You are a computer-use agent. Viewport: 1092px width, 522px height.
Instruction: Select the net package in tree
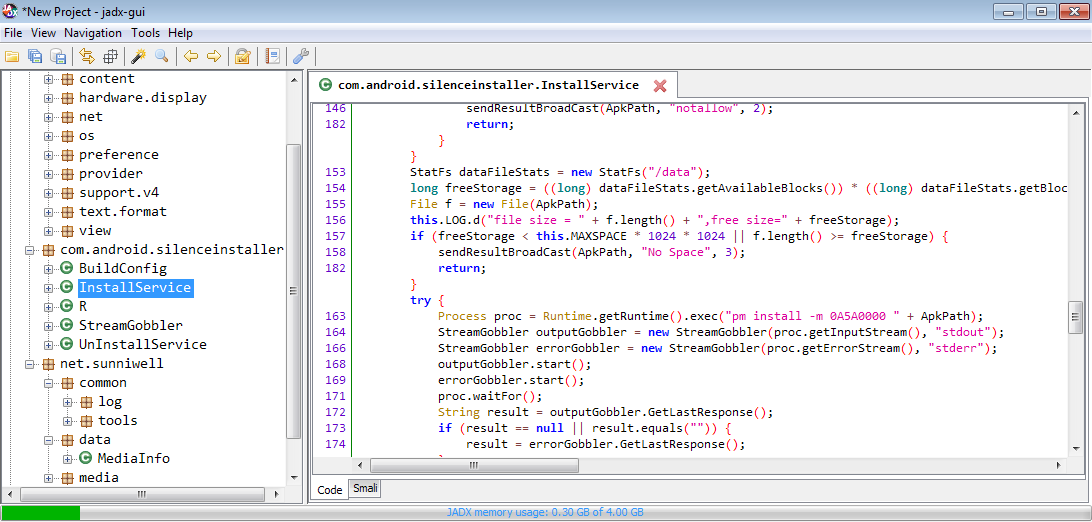(91, 117)
